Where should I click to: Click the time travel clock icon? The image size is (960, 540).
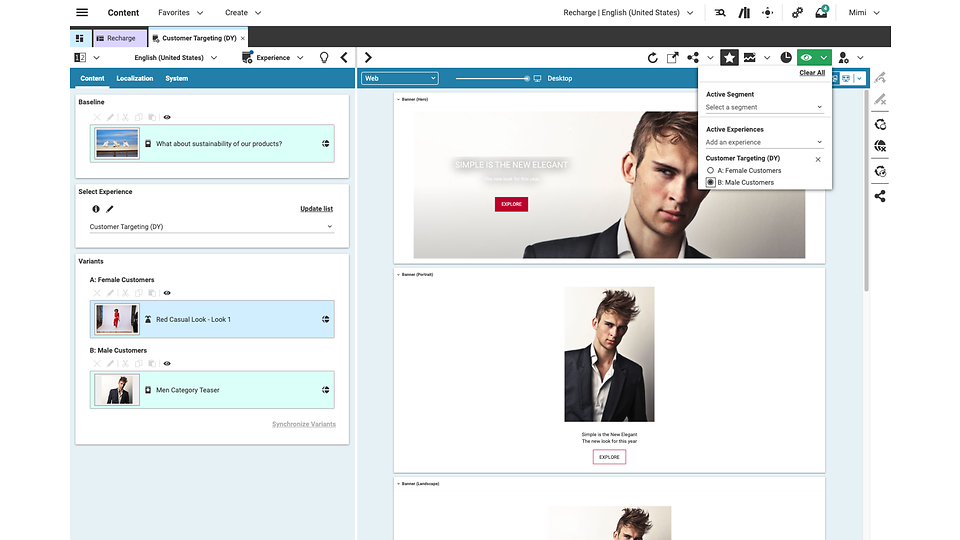(786, 58)
